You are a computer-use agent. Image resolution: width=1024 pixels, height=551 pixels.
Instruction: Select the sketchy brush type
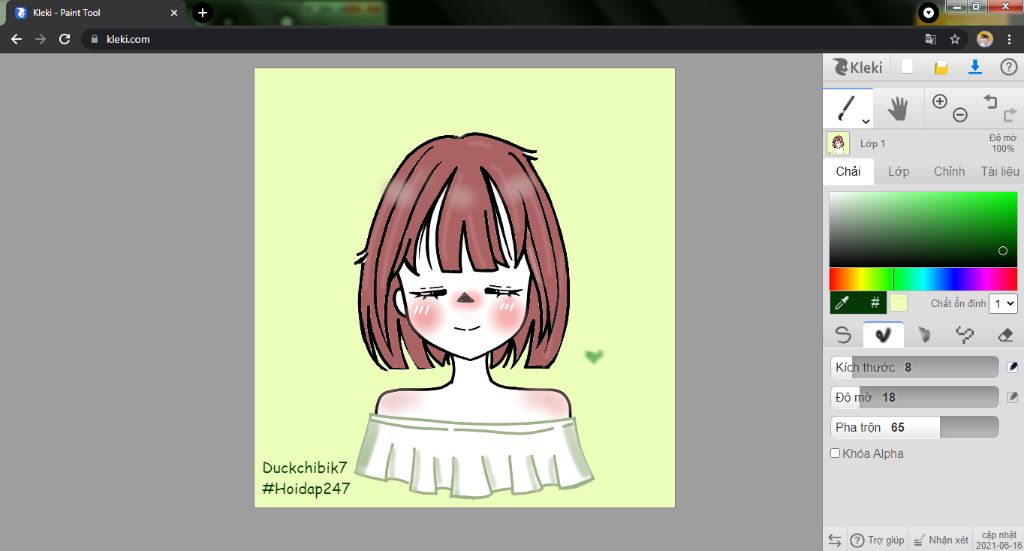[924, 335]
